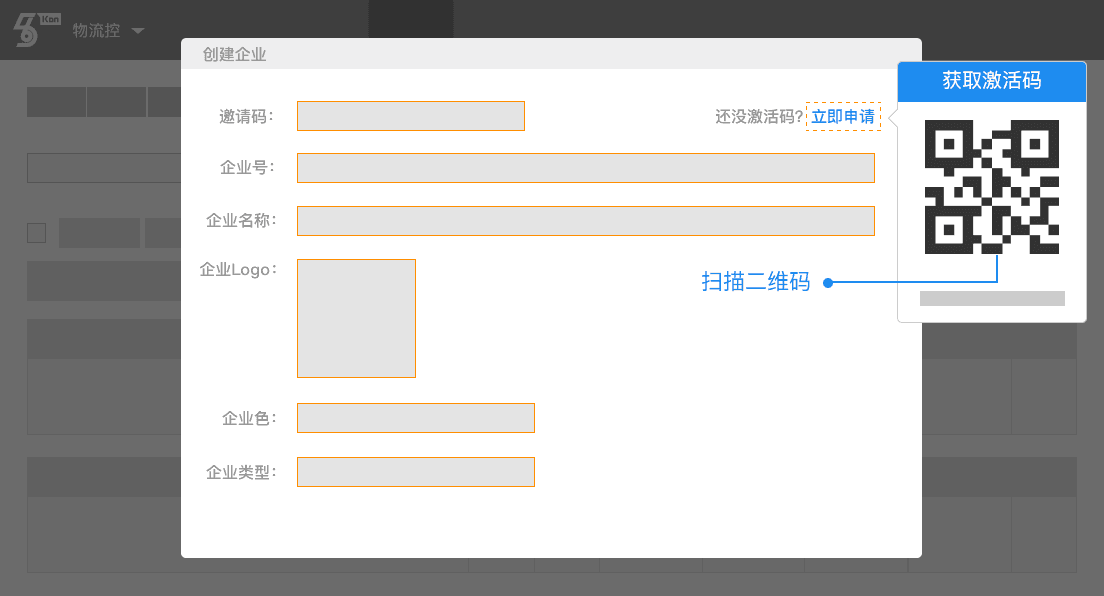Click the 立即申请 link
This screenshot has width=1104, height=596.
pos(843,116)
